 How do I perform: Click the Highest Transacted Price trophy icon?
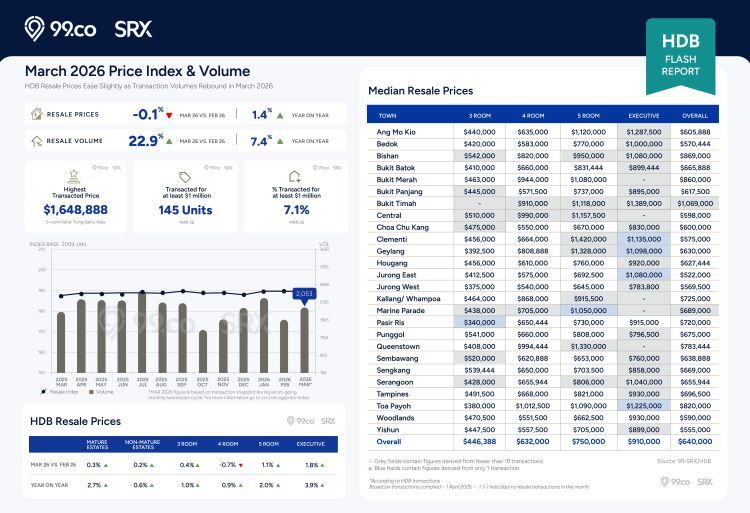(75, 177)
